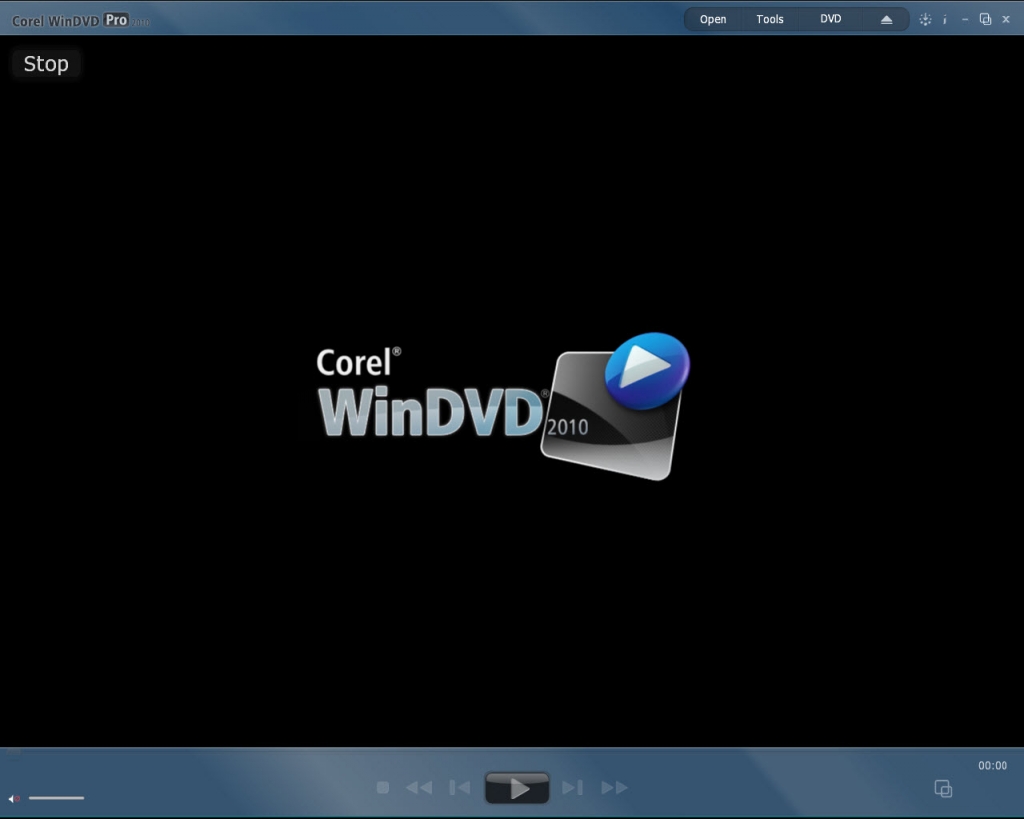The image size is (1024, 819).
Task: Click the Stop square icon
Action: pos(382,788)
